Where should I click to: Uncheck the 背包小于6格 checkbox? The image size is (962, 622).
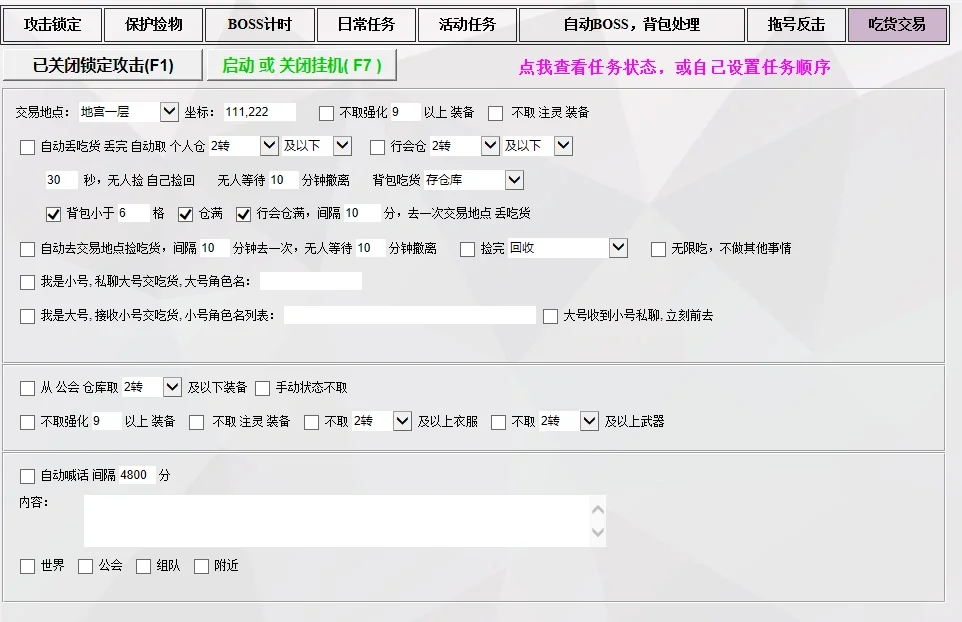pos(53,213)
